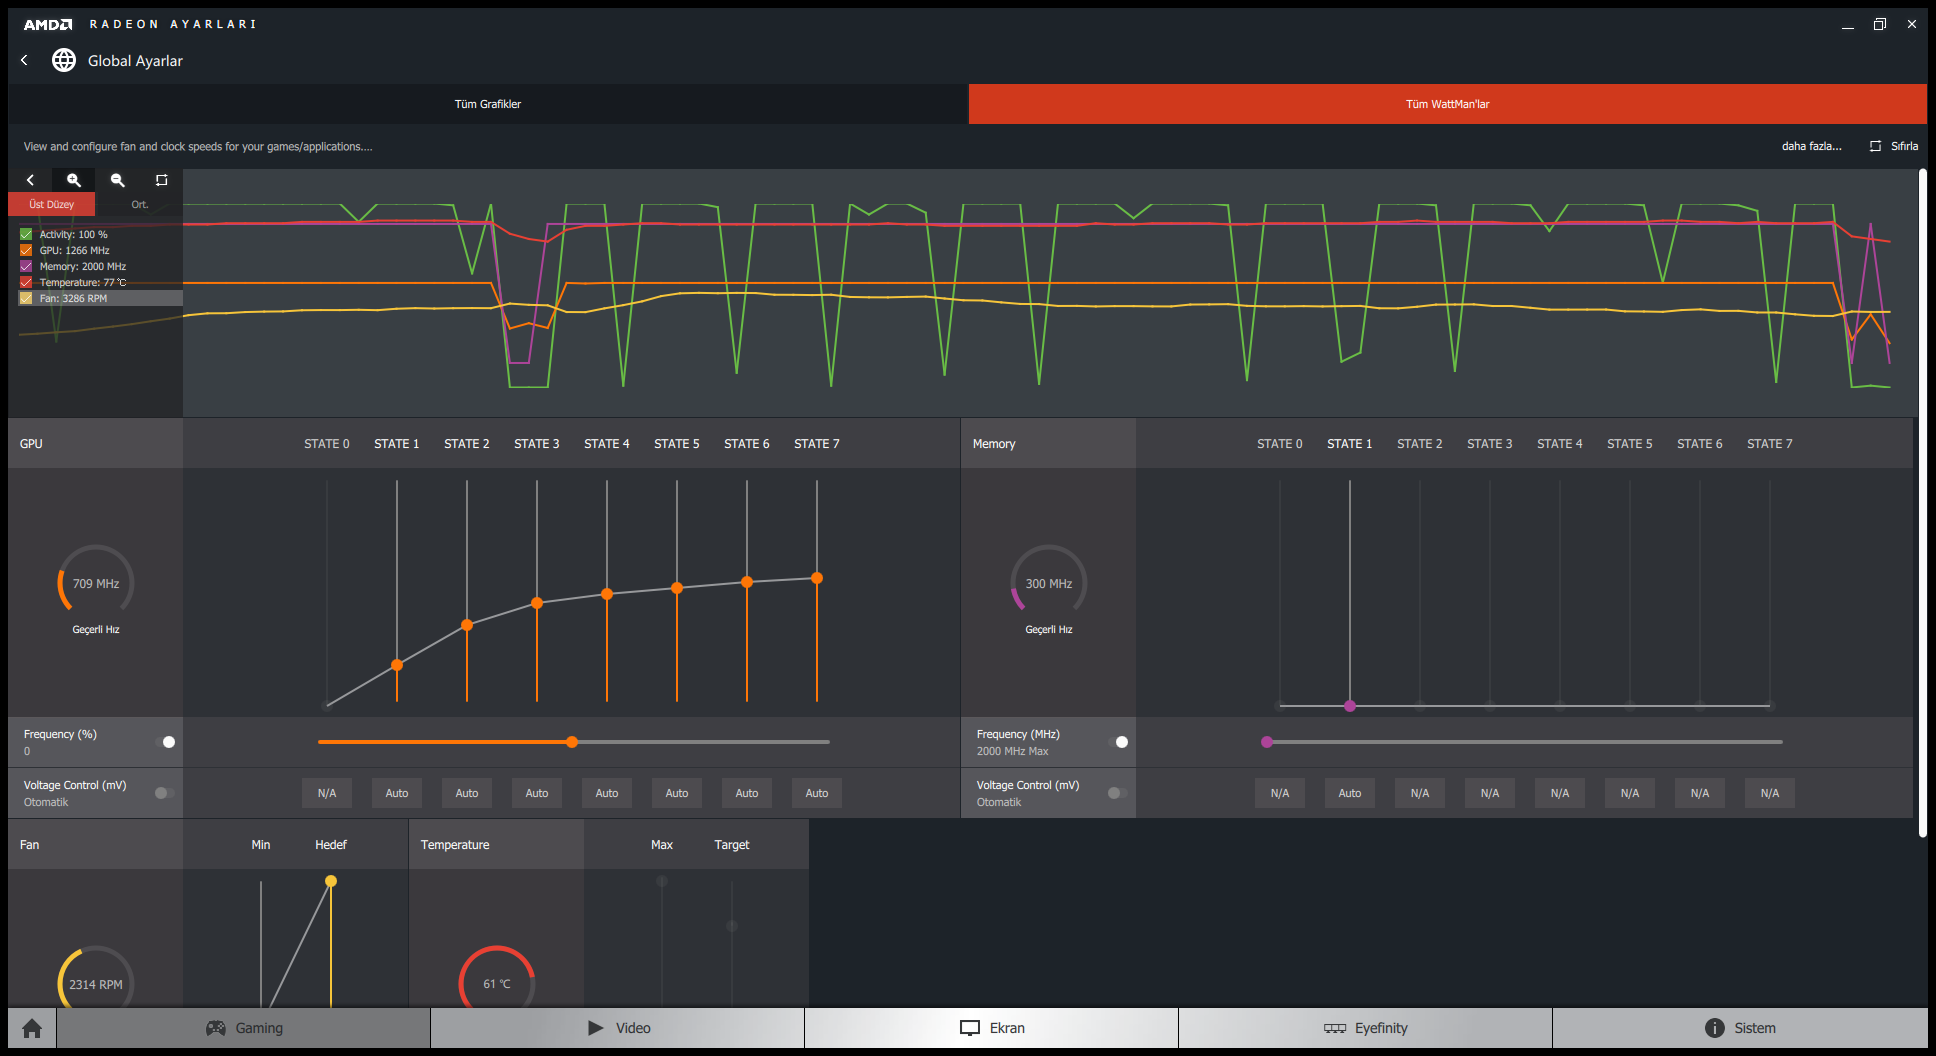
Task: Switch to the Tüm Grafikler tab
Action: point(488,104)
